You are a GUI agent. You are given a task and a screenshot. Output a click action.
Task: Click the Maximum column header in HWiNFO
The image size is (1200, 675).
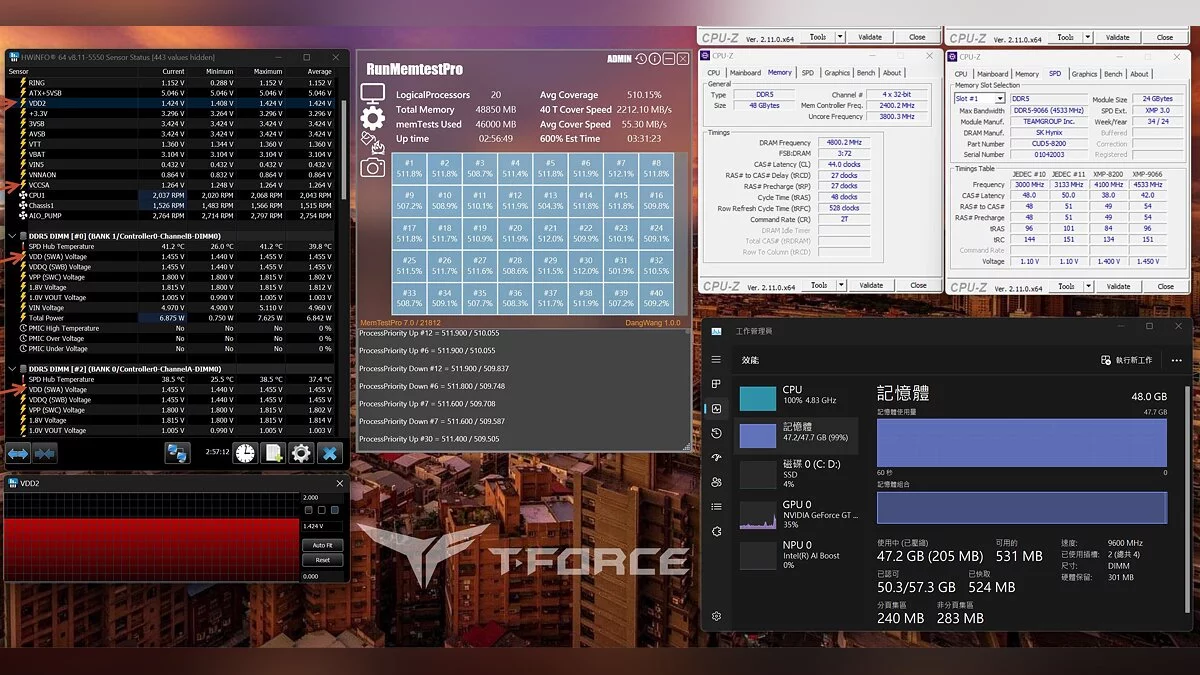(268, 72)
